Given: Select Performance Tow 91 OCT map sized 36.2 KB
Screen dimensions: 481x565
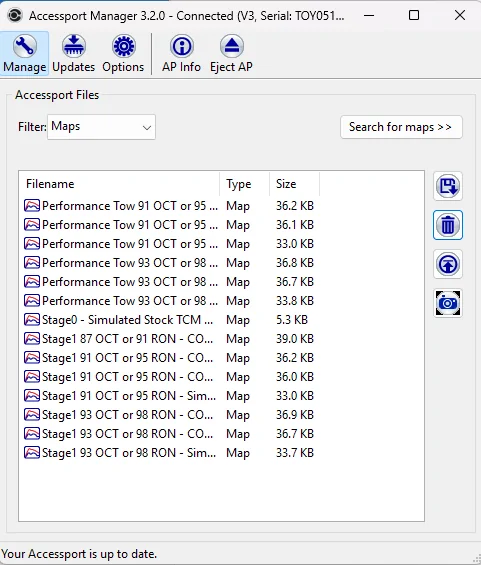Looking at the screenshot, I should click(169, 206).
